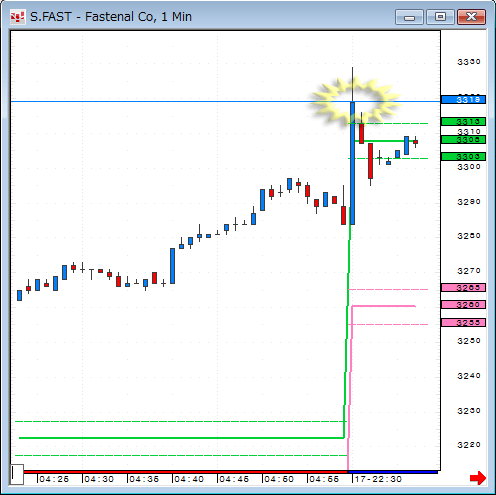
Task: Click the 04:40 time axis label
Action: 189,479
